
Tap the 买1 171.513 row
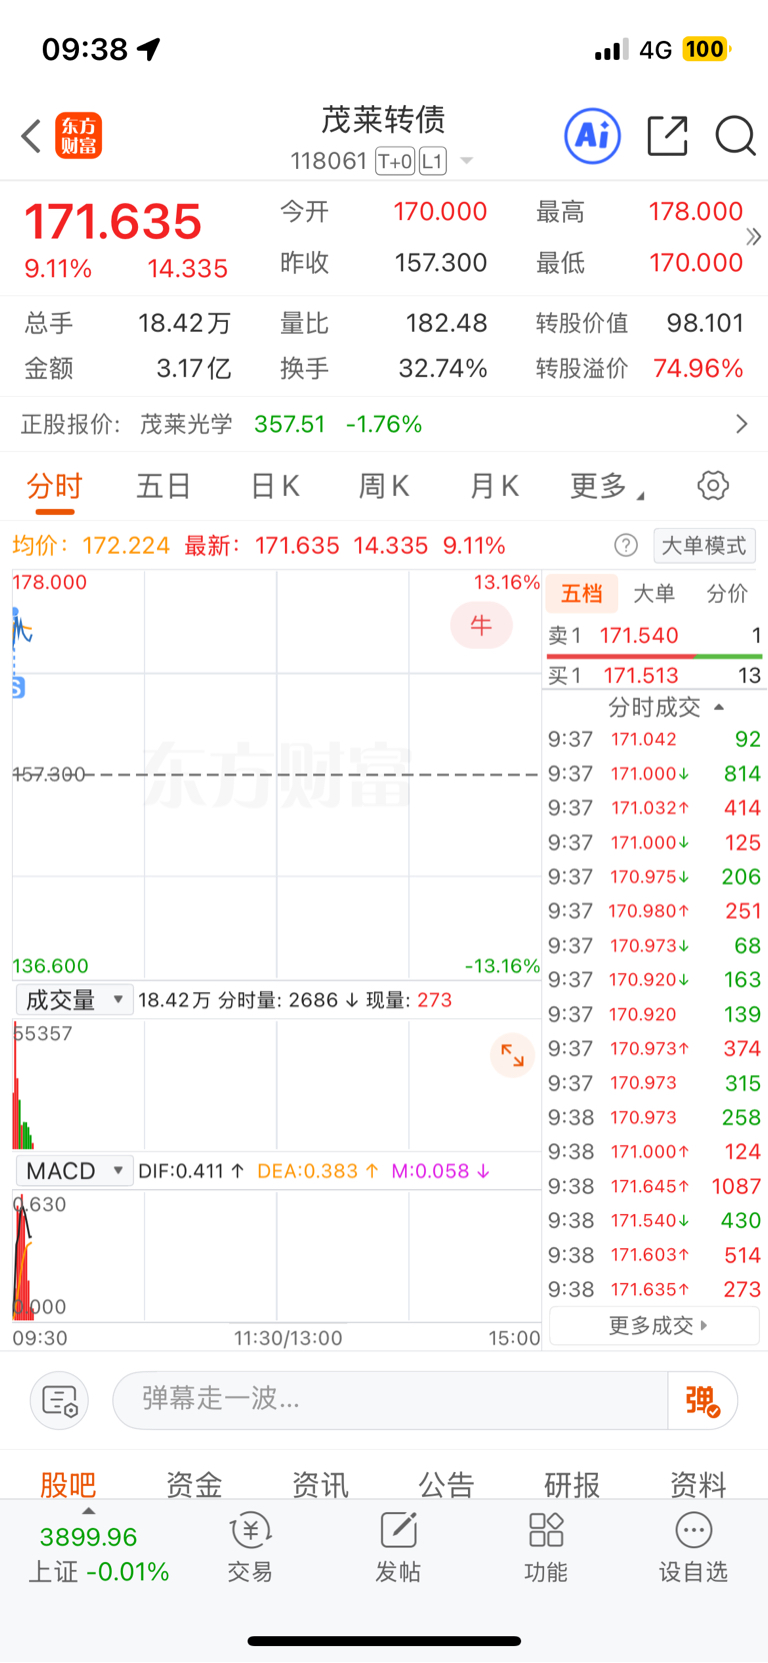pos(655,676)
